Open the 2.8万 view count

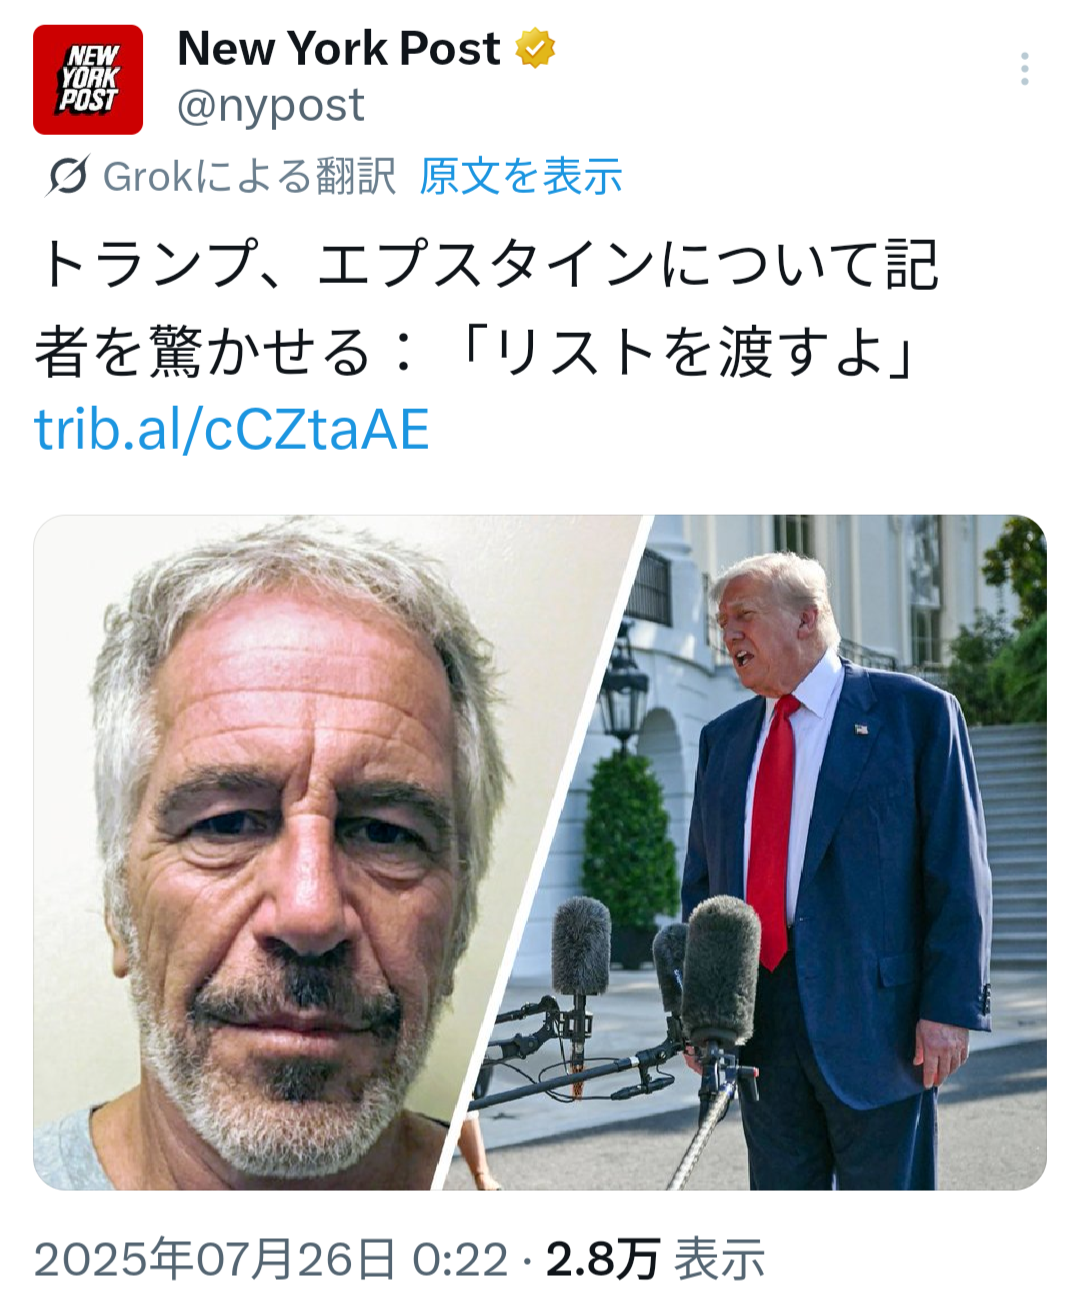pos(603,1259)
